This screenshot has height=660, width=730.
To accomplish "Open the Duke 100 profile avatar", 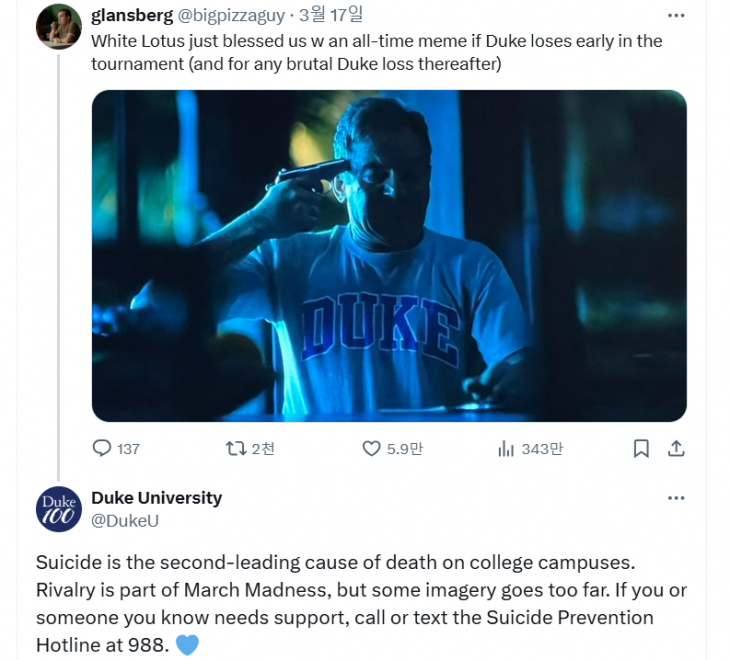I will point(58,509).
